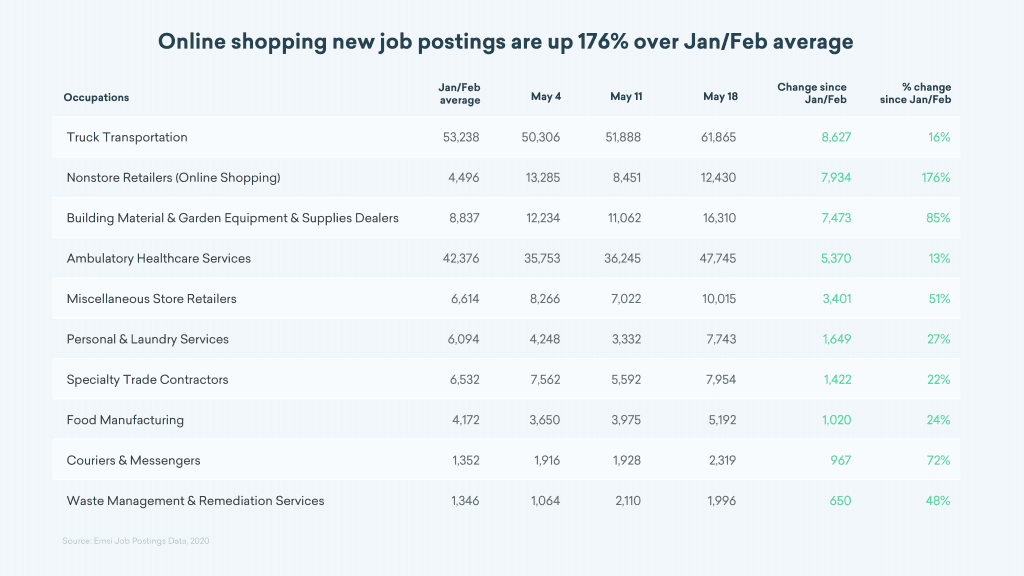Image resolution: width=1024 pixels, height=576 pixels.
Task: Click the Jan/Feb average column header
Action: (x=459, y=94)
